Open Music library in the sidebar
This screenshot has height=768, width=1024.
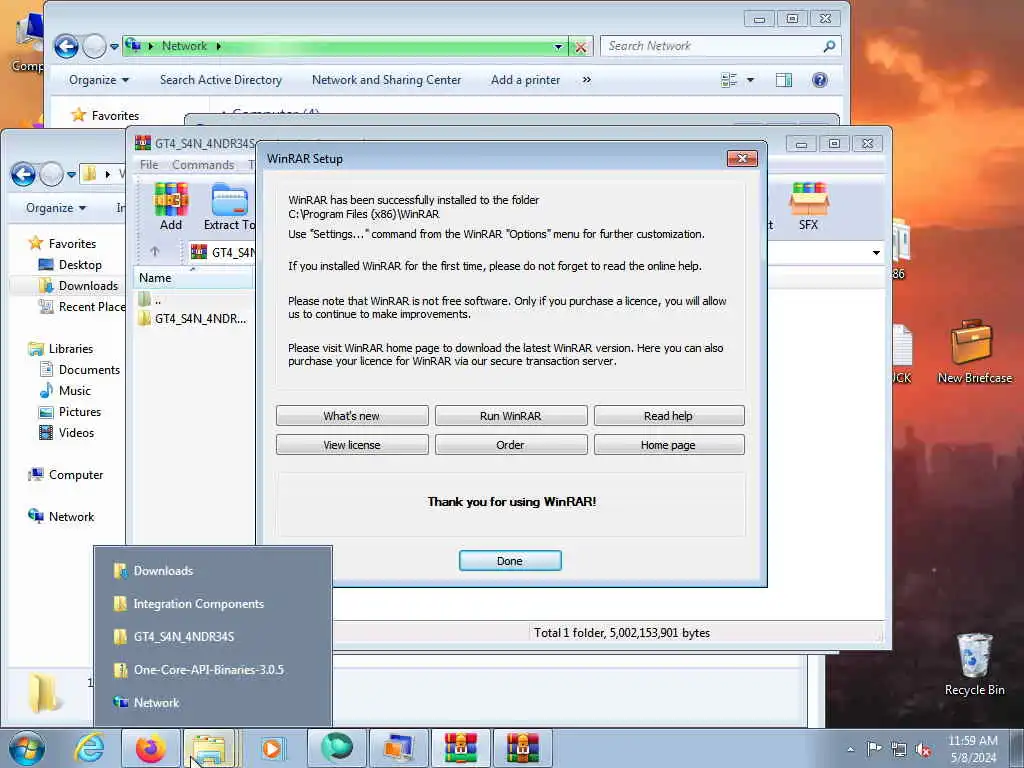point(65,391)
